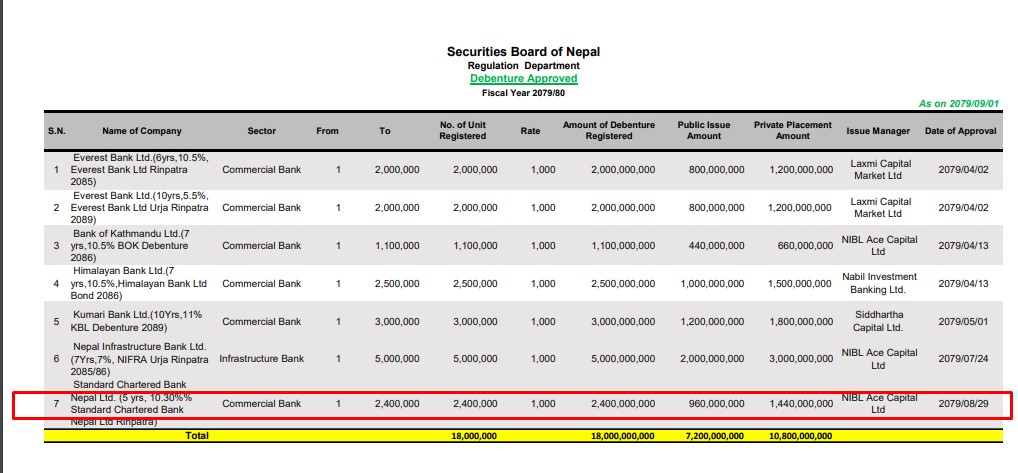This screenshot has height=473, width=1018.
Task: Click the Kumari Bank Ltd. company entry
Action: (x=137, y=321)
